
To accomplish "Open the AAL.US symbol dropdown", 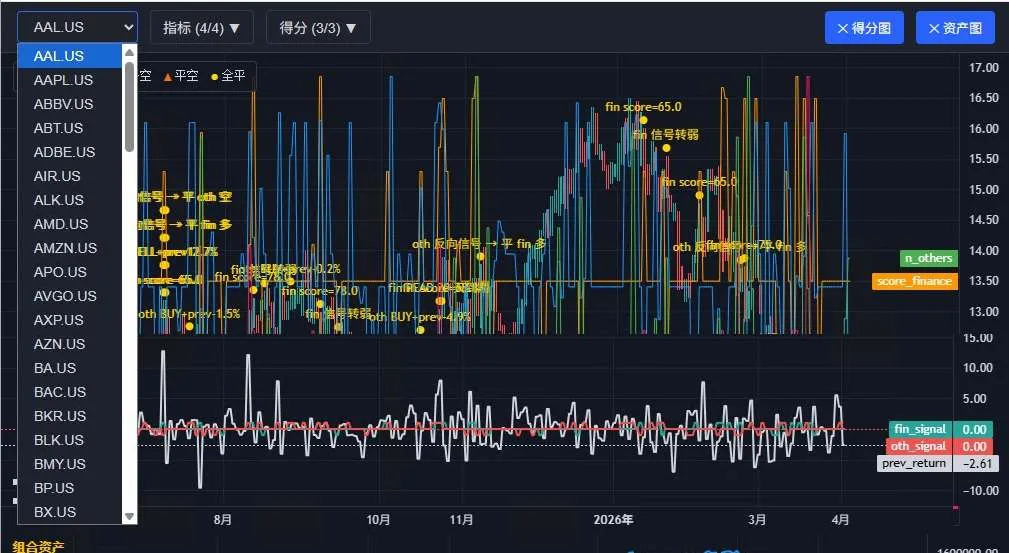I will tap(77, 27).
